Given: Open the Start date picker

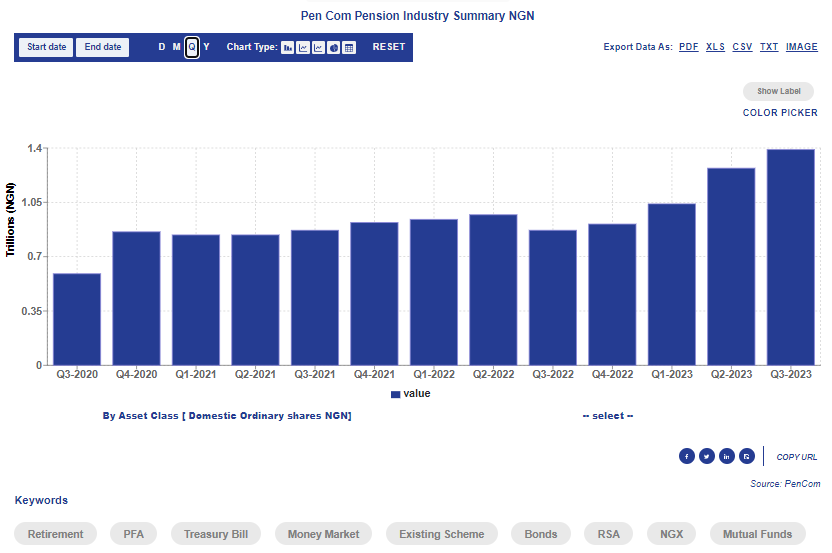Looking at the screenshot, I should tap(46, 47).
